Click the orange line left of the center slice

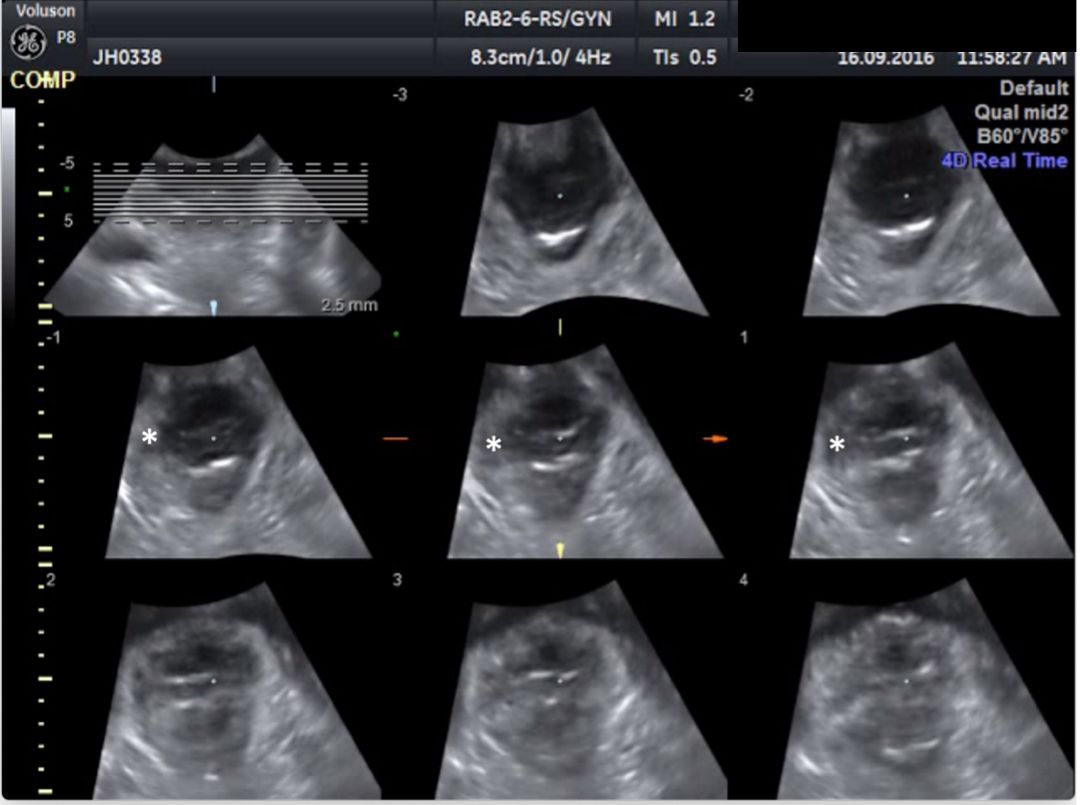395,438
